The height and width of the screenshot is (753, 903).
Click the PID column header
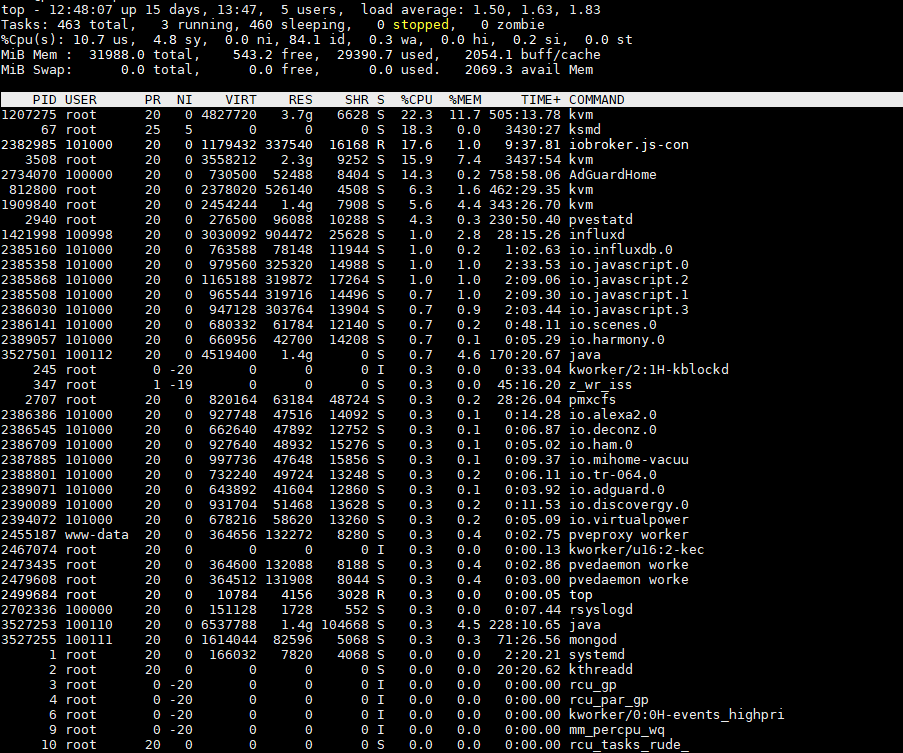tap(44, 100)
